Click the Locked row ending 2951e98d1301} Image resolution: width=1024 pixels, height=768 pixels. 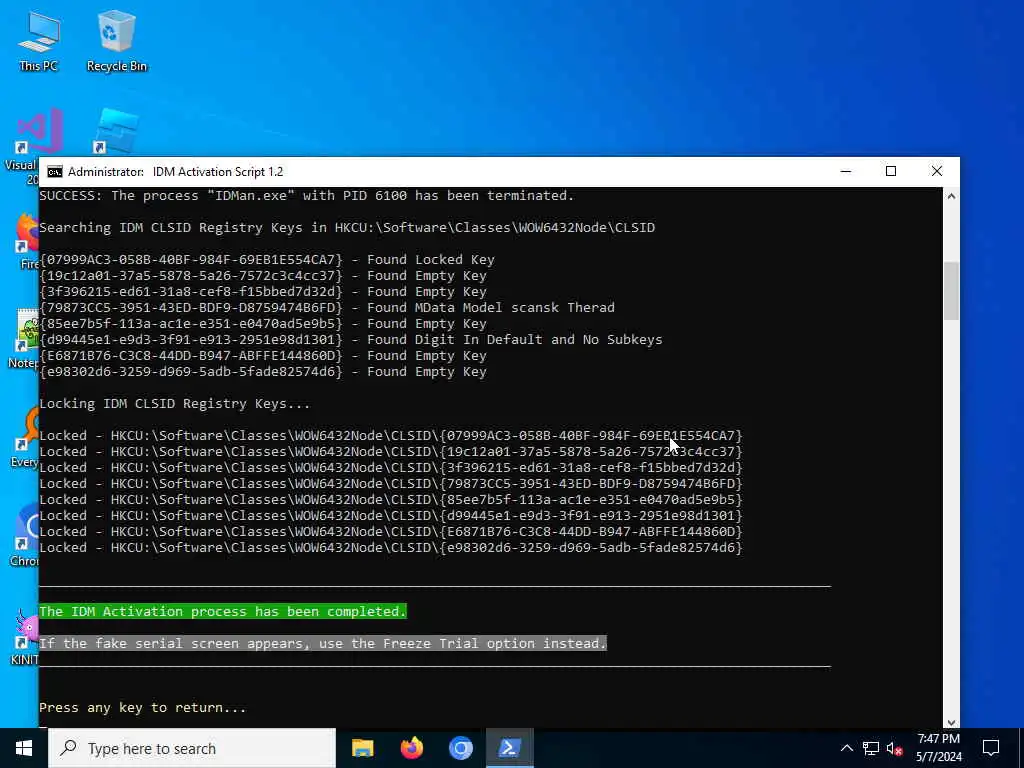point(391,515)
